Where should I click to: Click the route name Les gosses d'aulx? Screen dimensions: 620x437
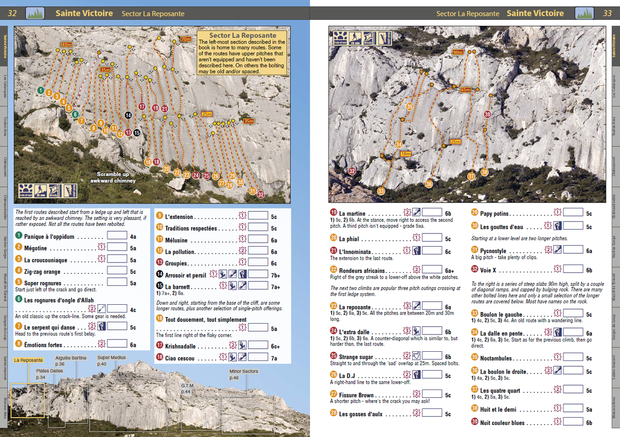coord(361,414)
